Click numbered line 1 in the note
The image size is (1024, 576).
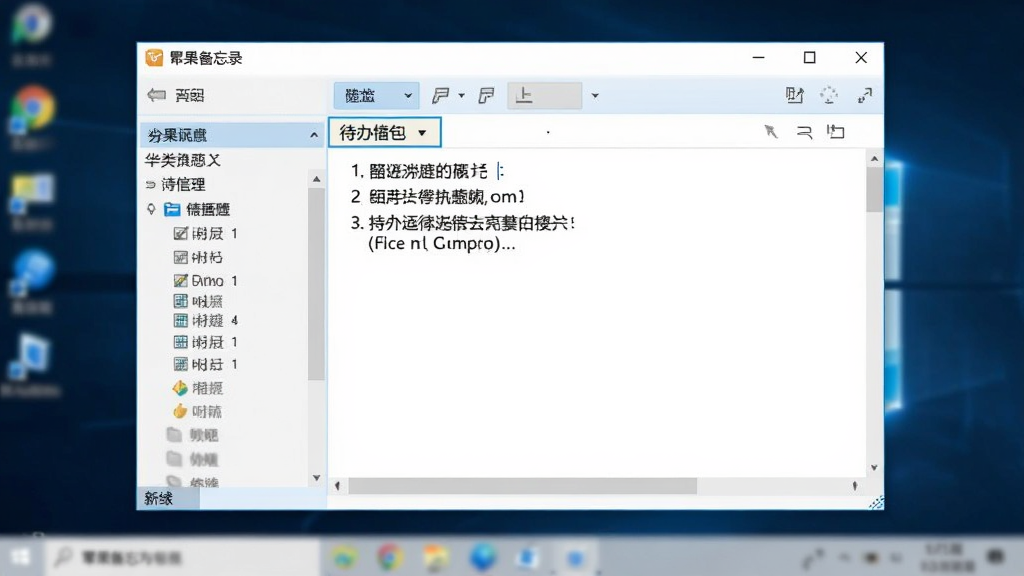(x=428, y=171)
